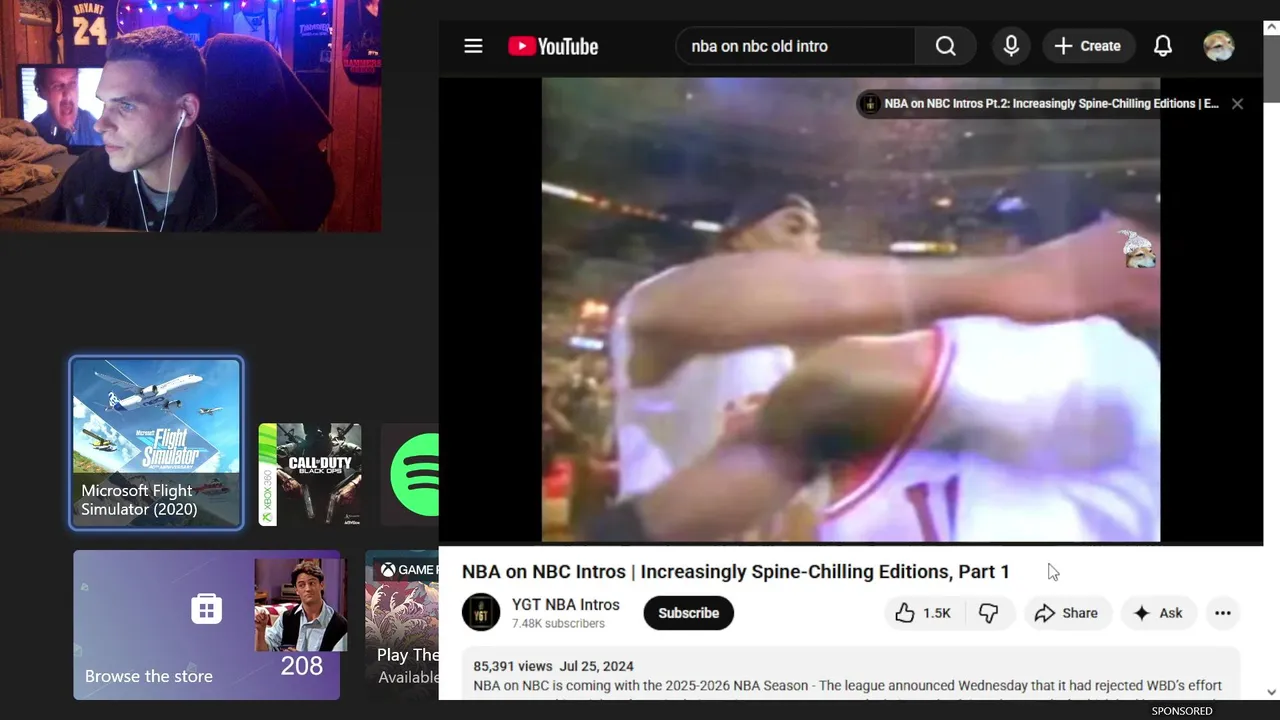Click the in-video card channel icon
This screenshot has width=1280, height=720.
point(870,104)
